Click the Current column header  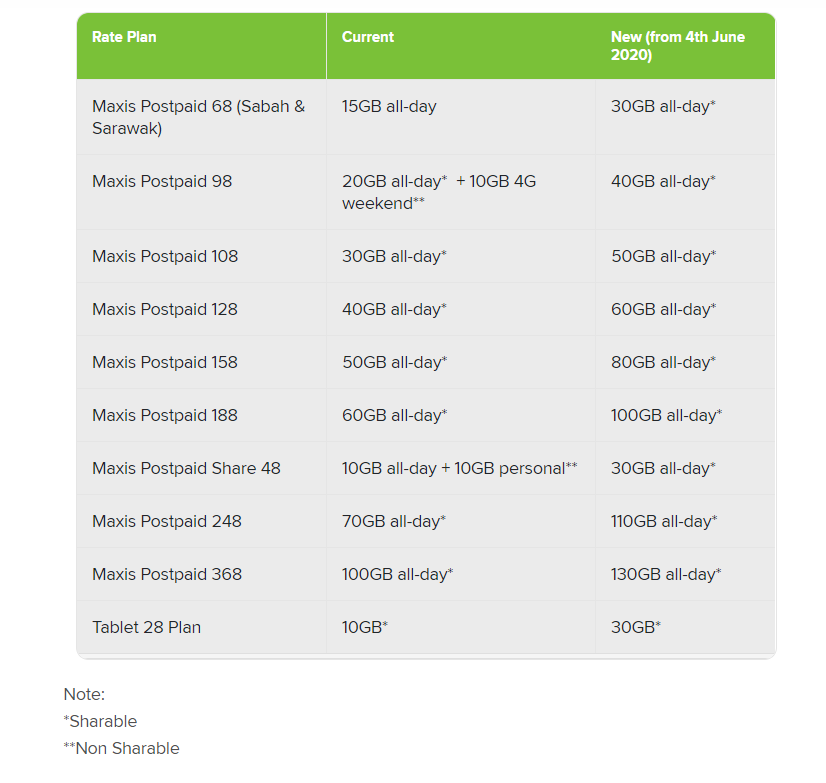point(368,37)
